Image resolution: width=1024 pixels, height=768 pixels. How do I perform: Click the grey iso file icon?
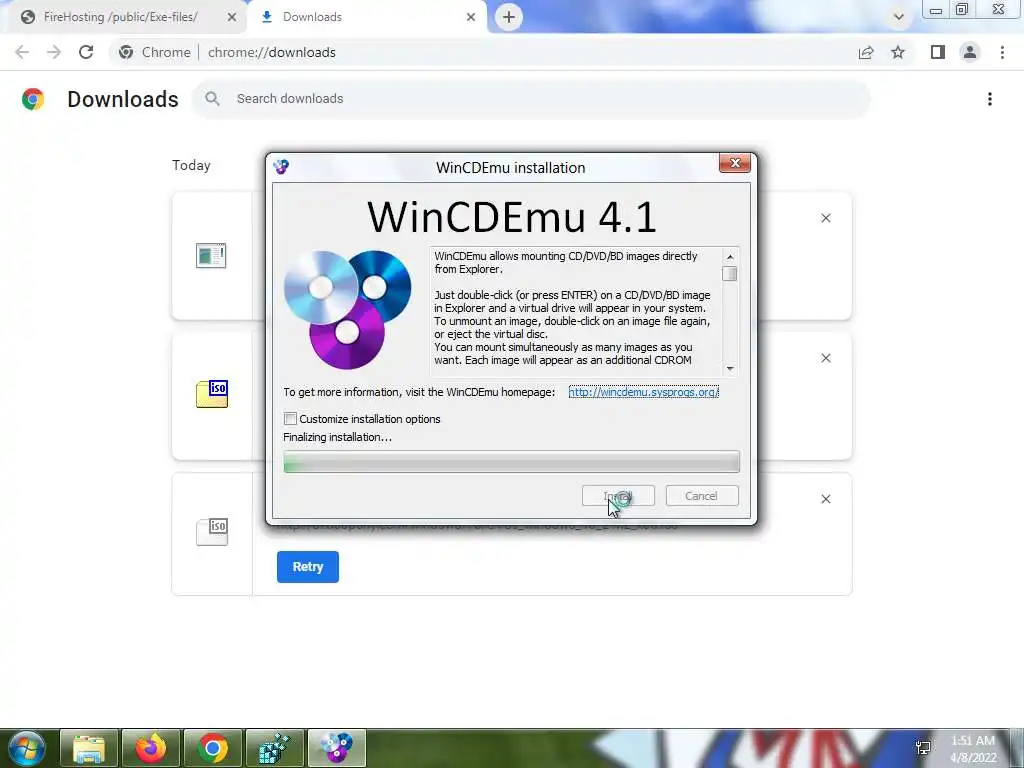212,532
